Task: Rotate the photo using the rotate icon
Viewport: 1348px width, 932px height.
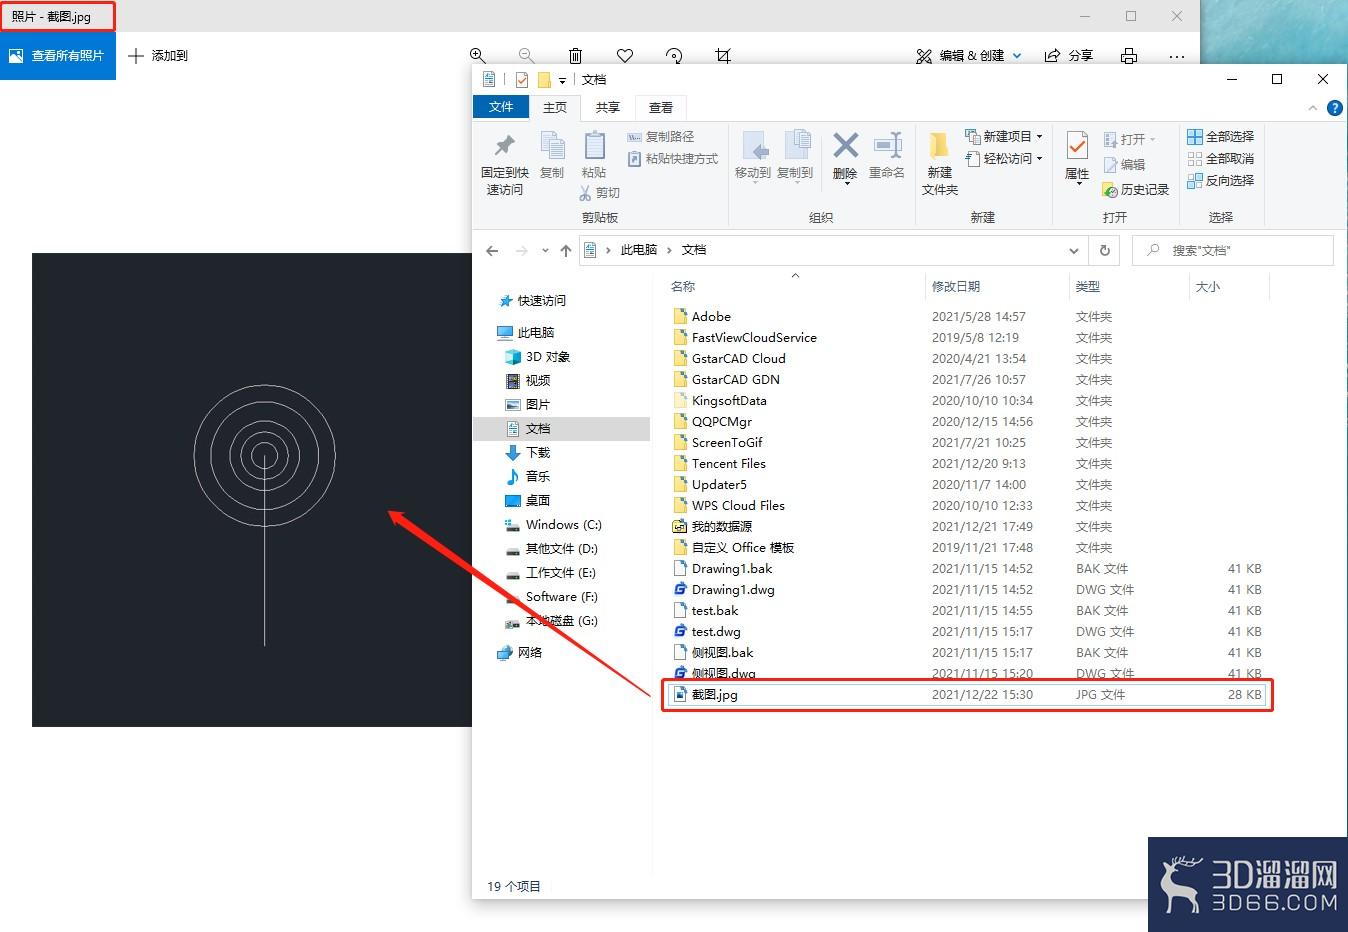Action: 674,56
